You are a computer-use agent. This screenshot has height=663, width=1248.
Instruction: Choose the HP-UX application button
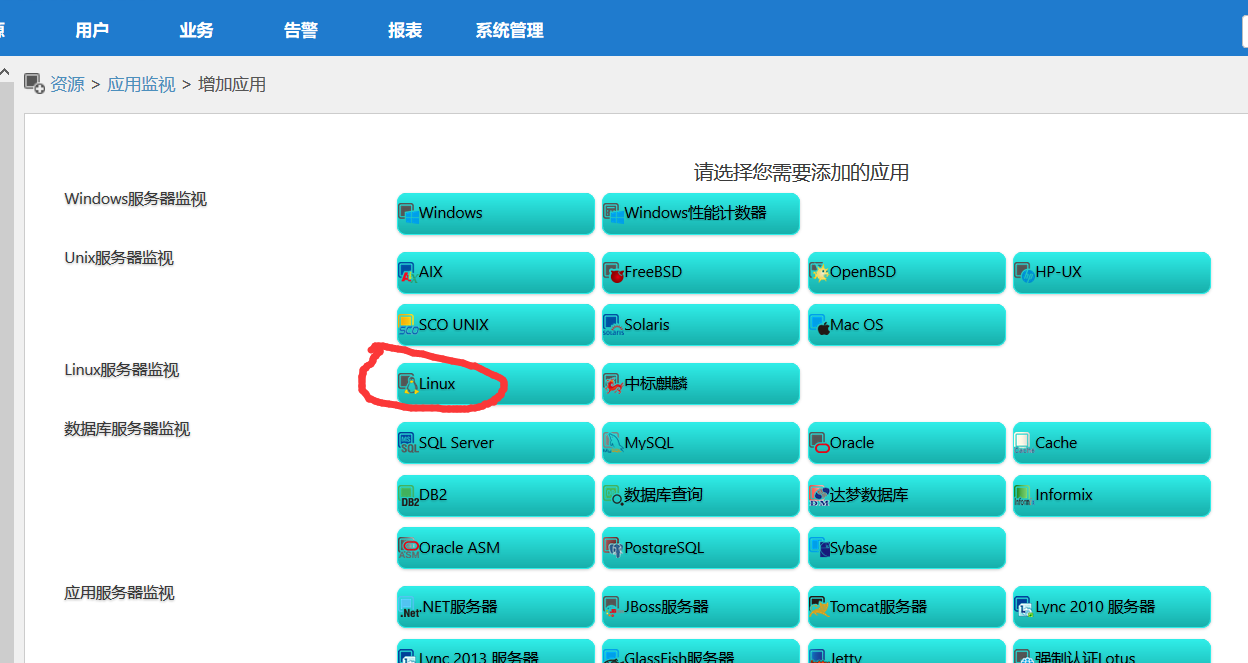tap(1112, 272)
